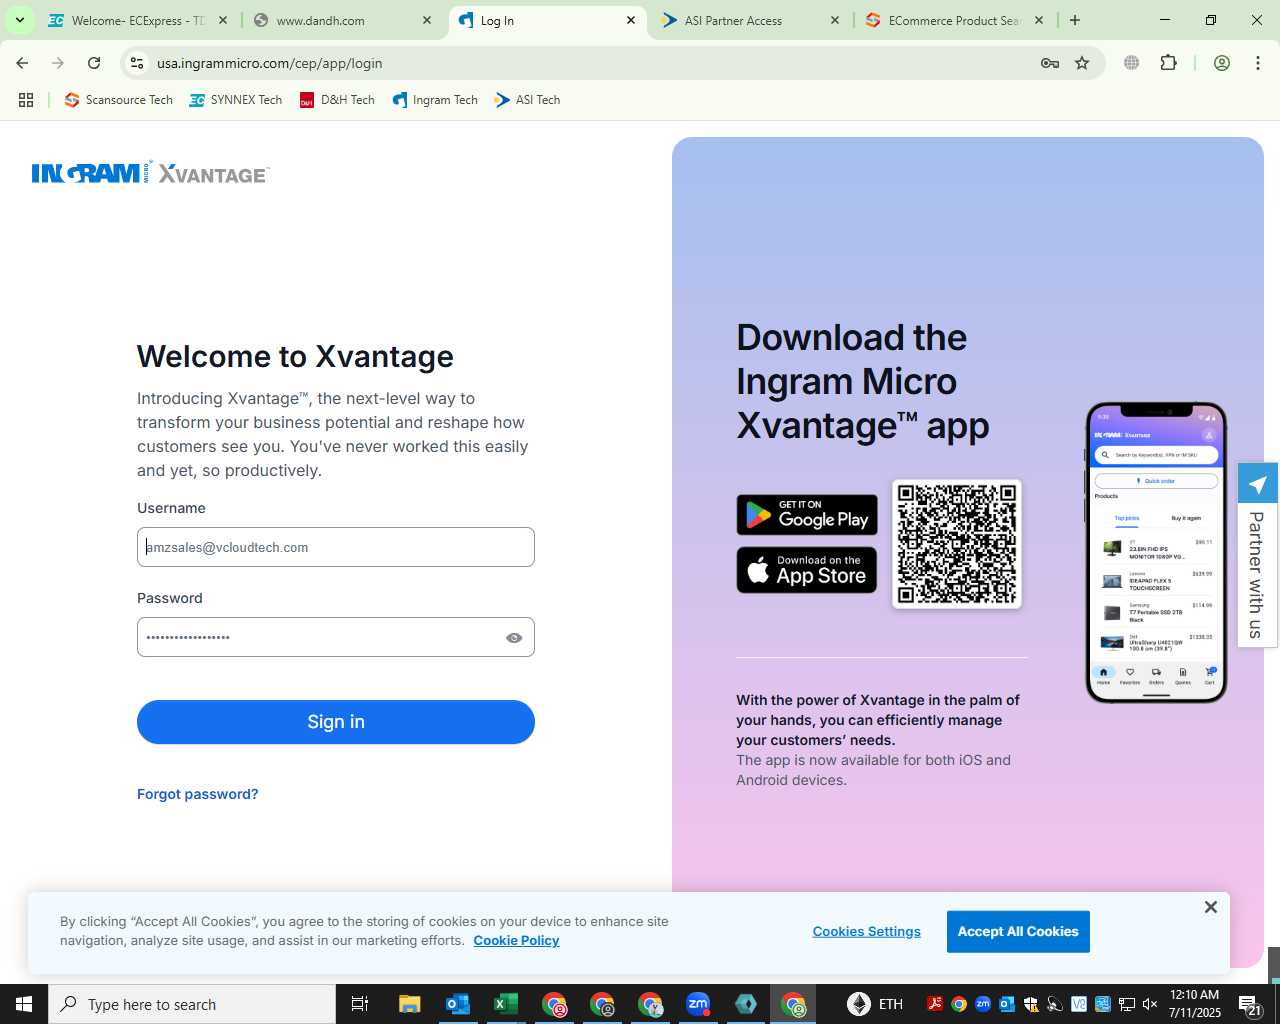This screenshot has width=1280, height=1024.
Task: Switch to the Welcome- ECExpress tab
Action: (x=138, y=20)
